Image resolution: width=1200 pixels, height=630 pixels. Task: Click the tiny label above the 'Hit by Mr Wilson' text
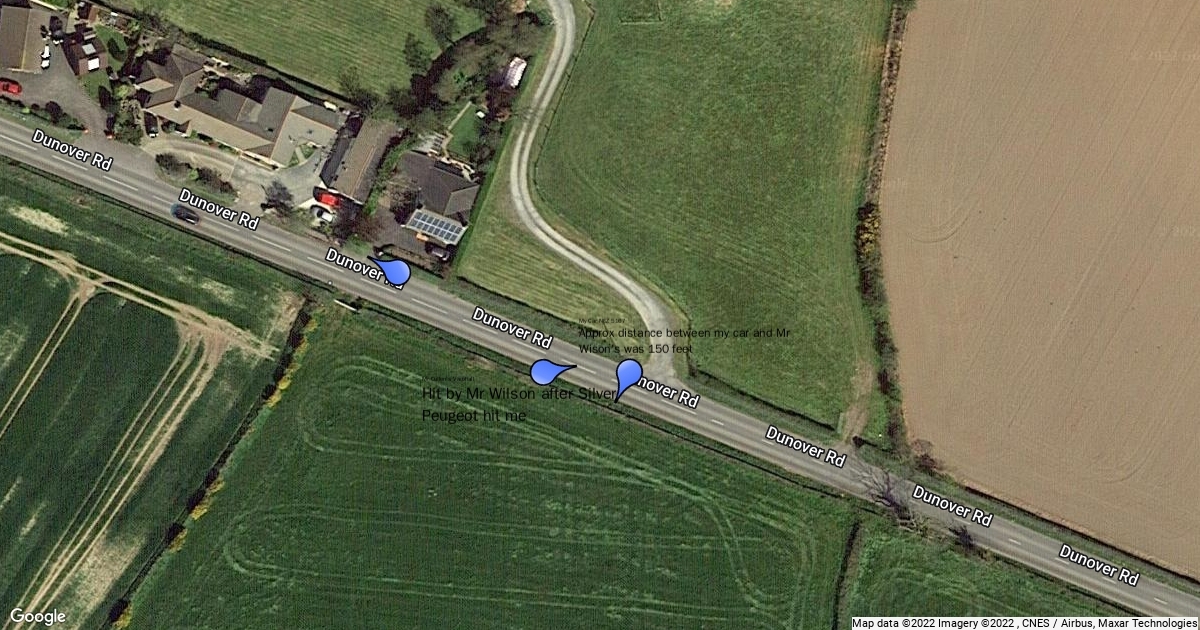446,381
